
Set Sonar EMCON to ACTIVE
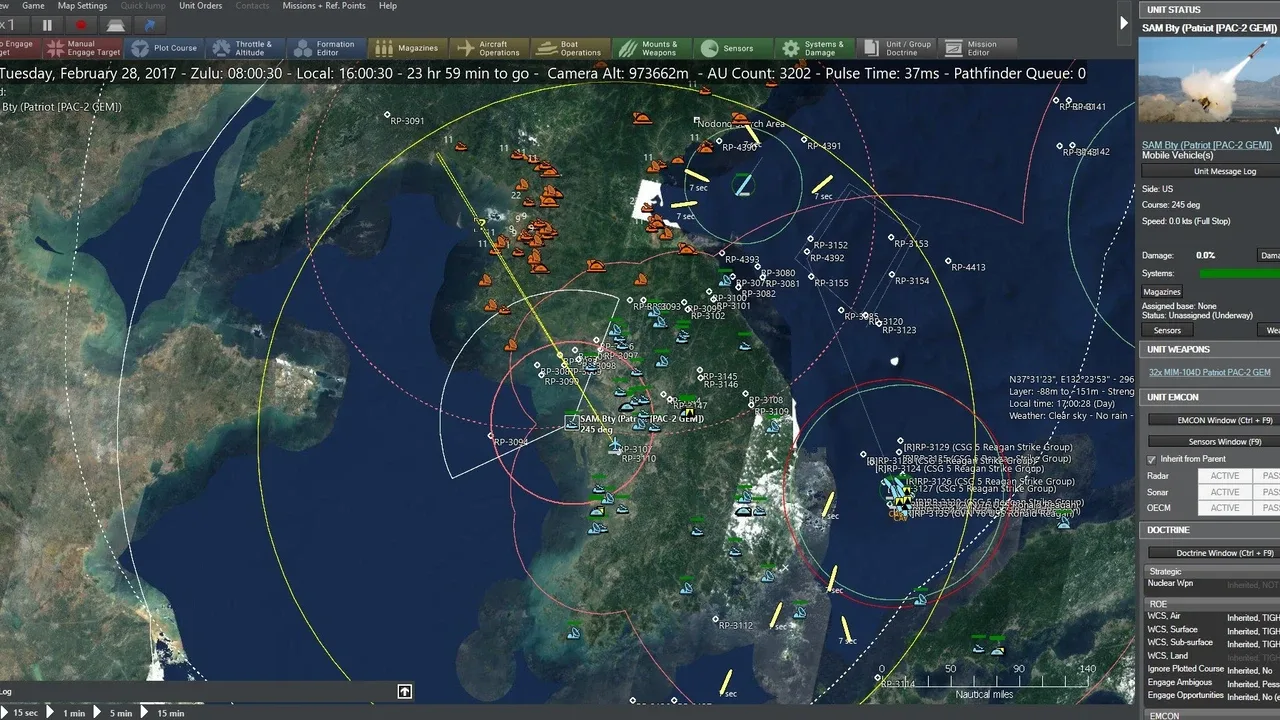(1225, 492)
